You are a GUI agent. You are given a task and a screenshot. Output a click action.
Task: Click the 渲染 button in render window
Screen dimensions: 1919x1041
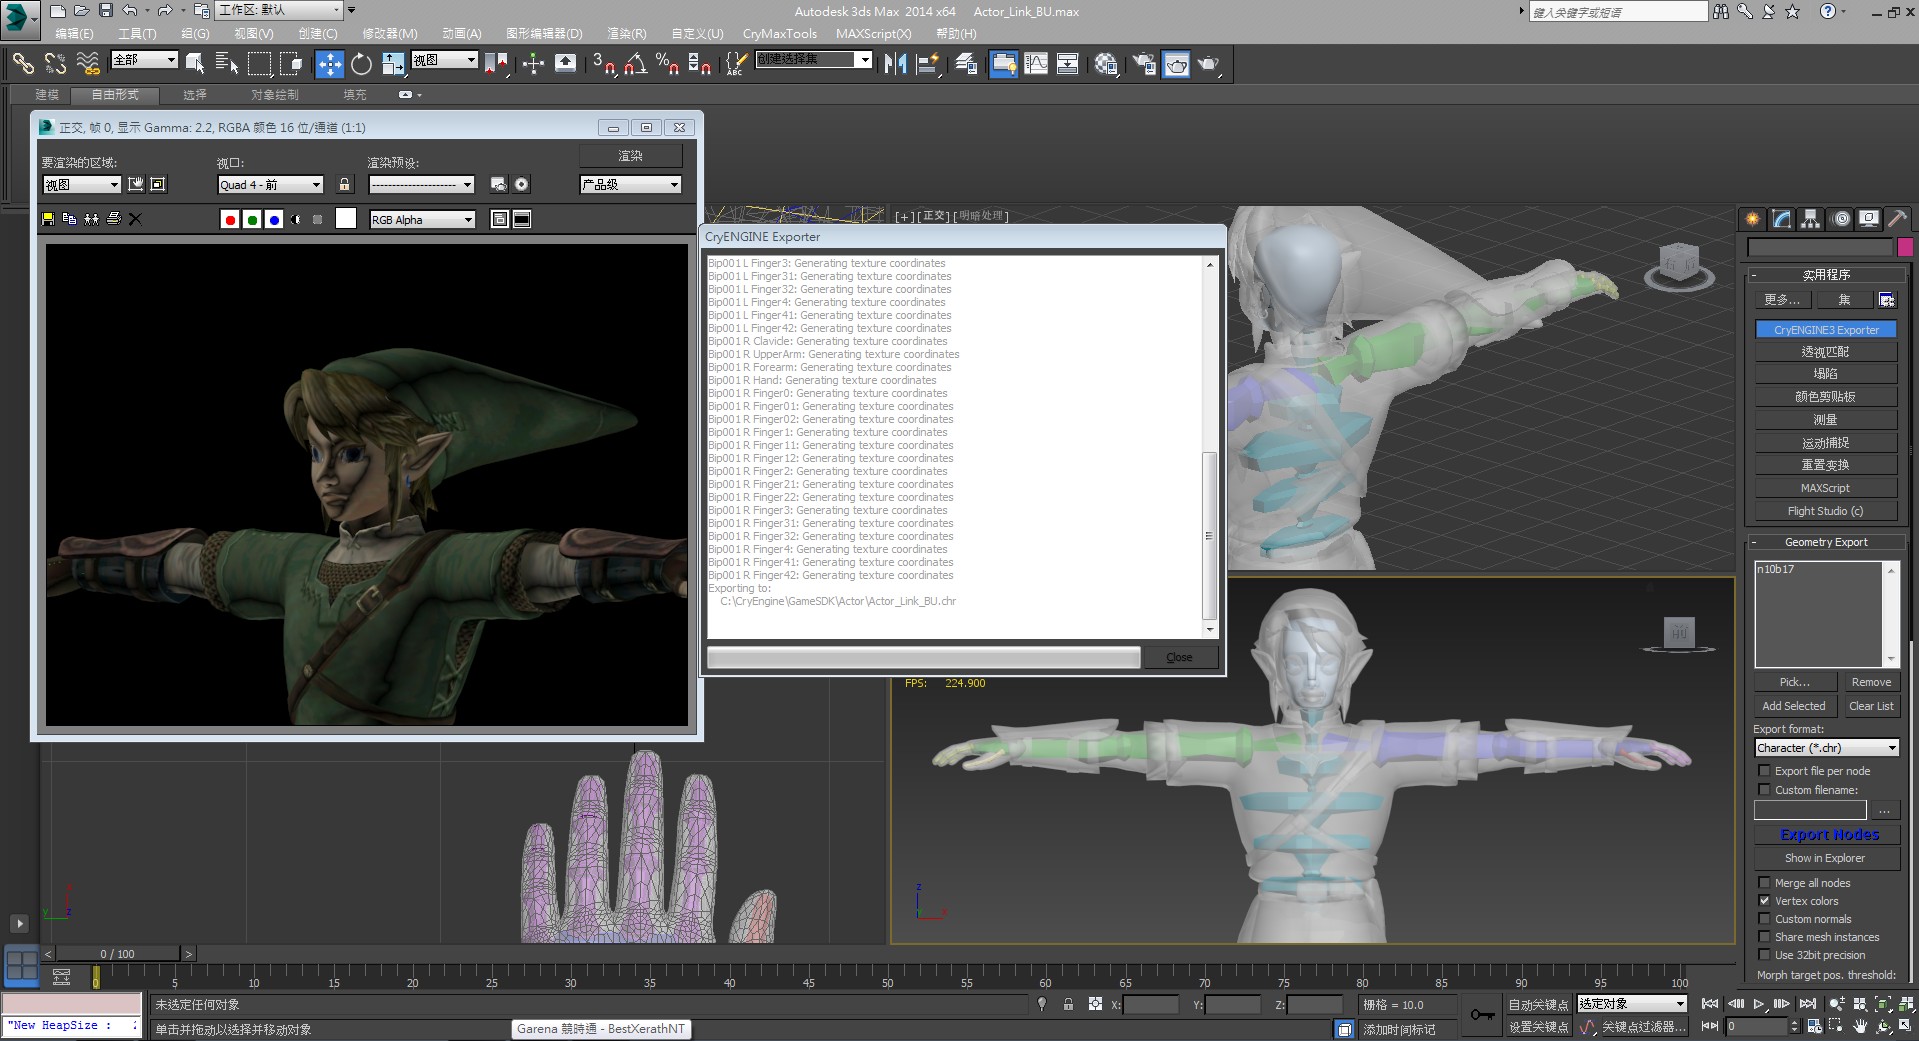tap(631, 156)
